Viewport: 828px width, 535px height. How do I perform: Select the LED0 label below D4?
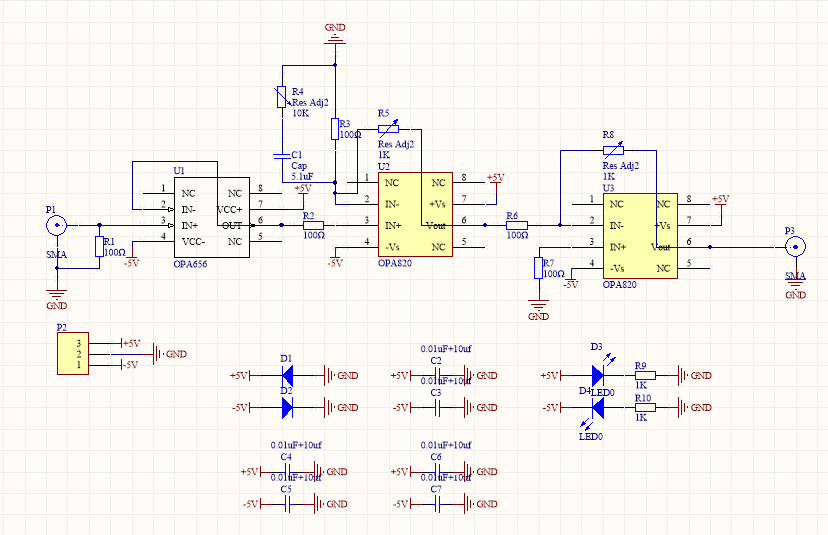(x=591, y=437)
